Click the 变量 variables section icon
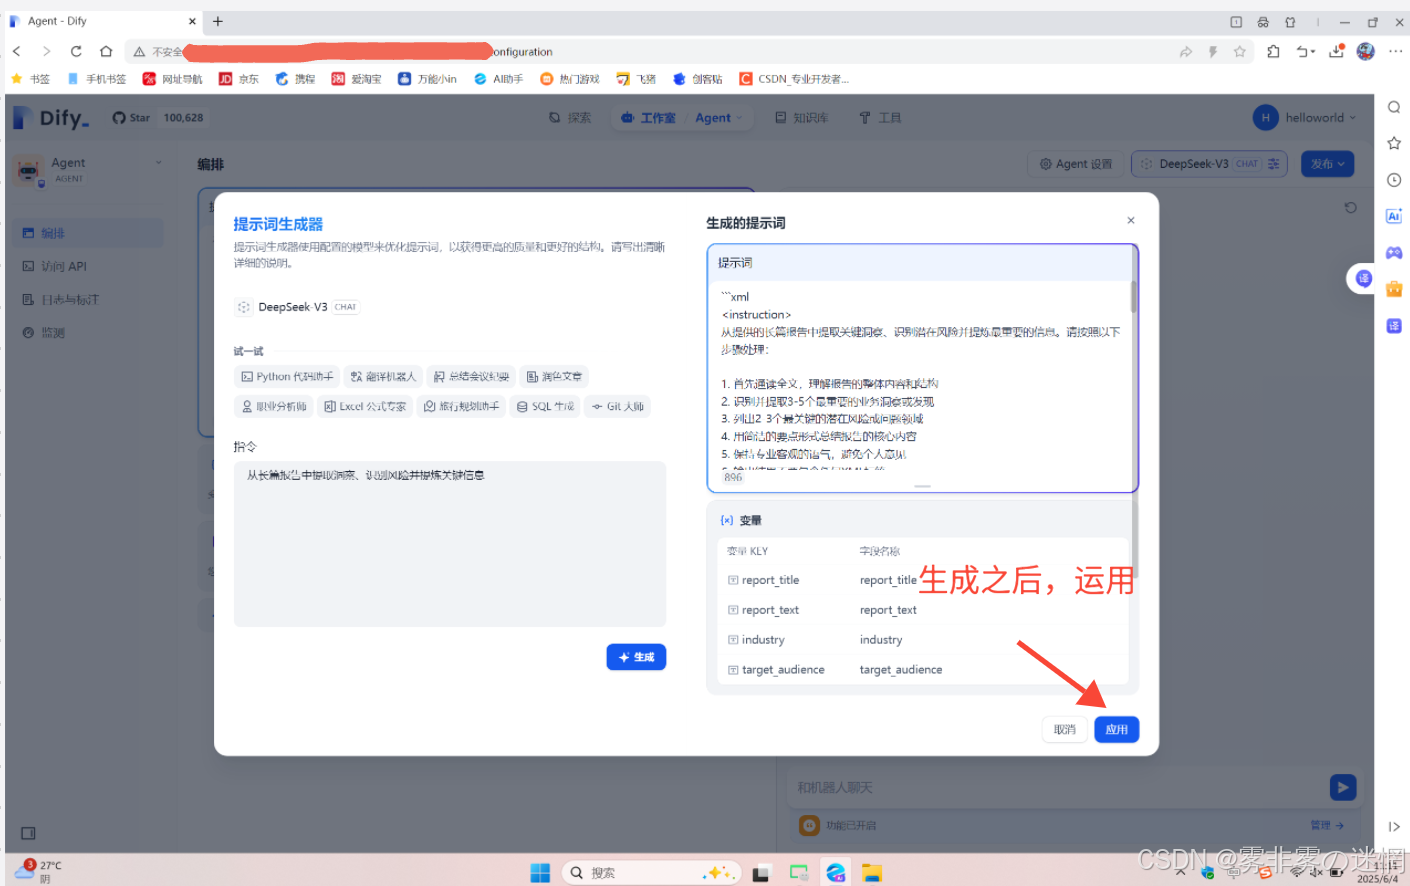The width and height of the screenshot is (1410, 886). click(727, 520)
